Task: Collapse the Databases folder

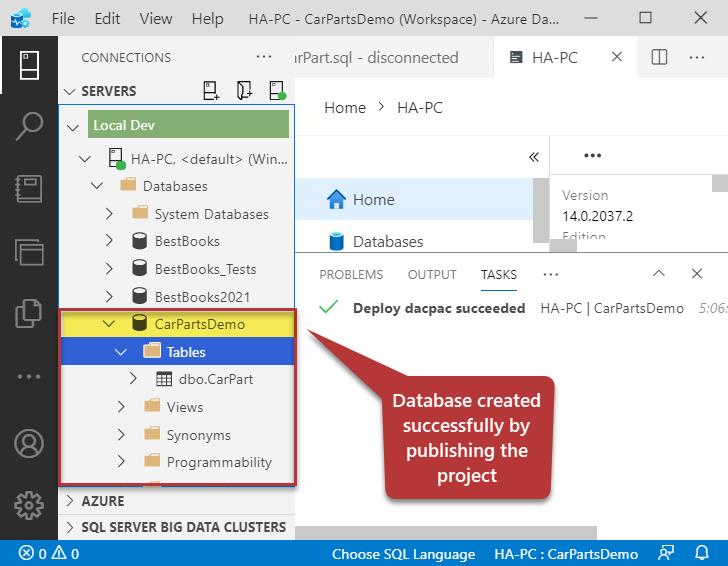Action: pyautogui.click(x=97, y=186)
